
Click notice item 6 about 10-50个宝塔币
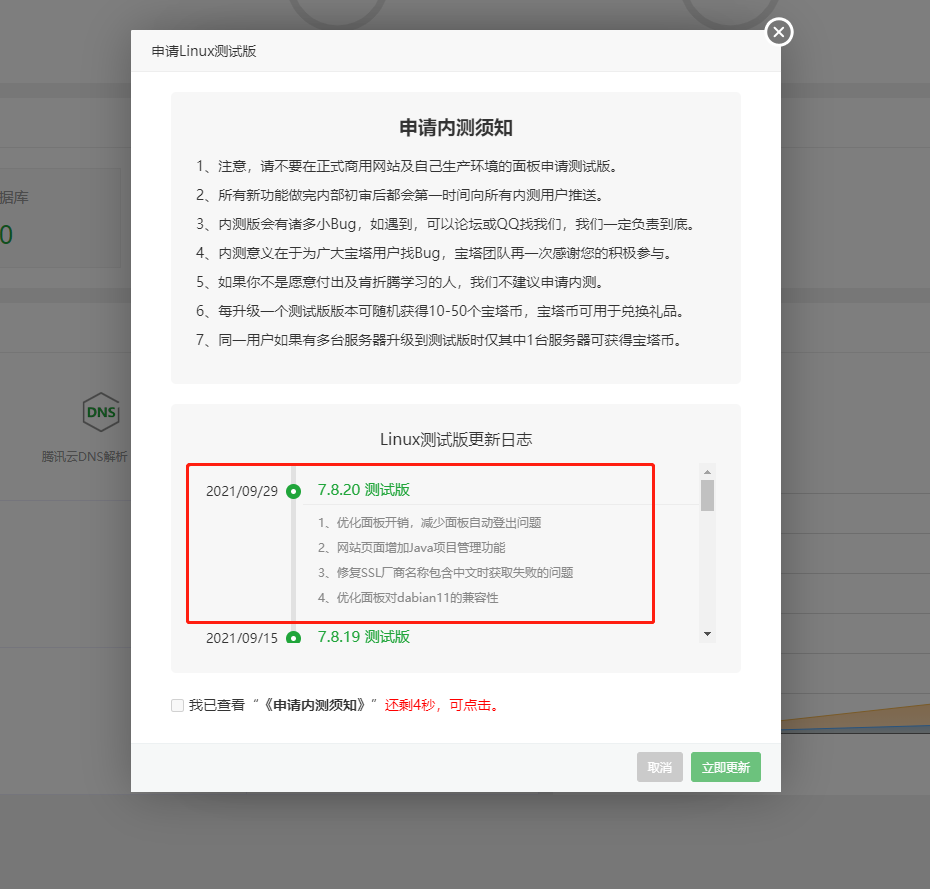click(x=441, y=311)
